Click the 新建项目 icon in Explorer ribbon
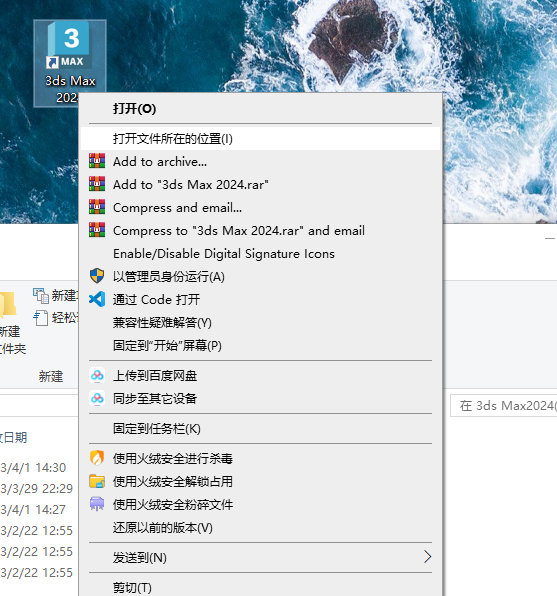 point(41,295)
